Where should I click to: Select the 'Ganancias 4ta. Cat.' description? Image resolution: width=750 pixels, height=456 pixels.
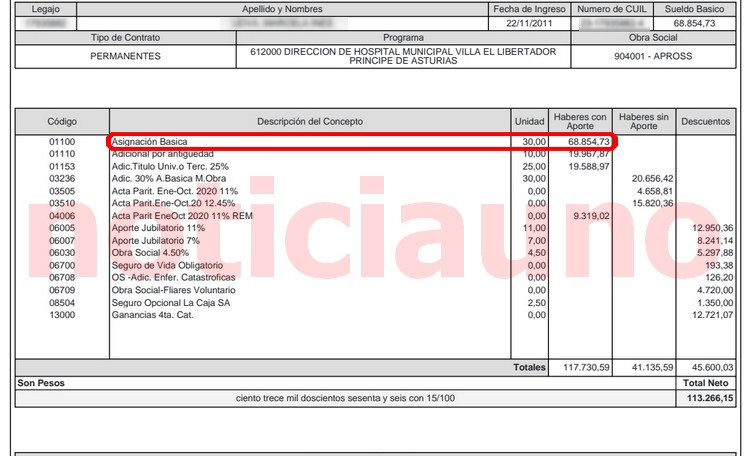pyautogui.click(x=152, y=315)
